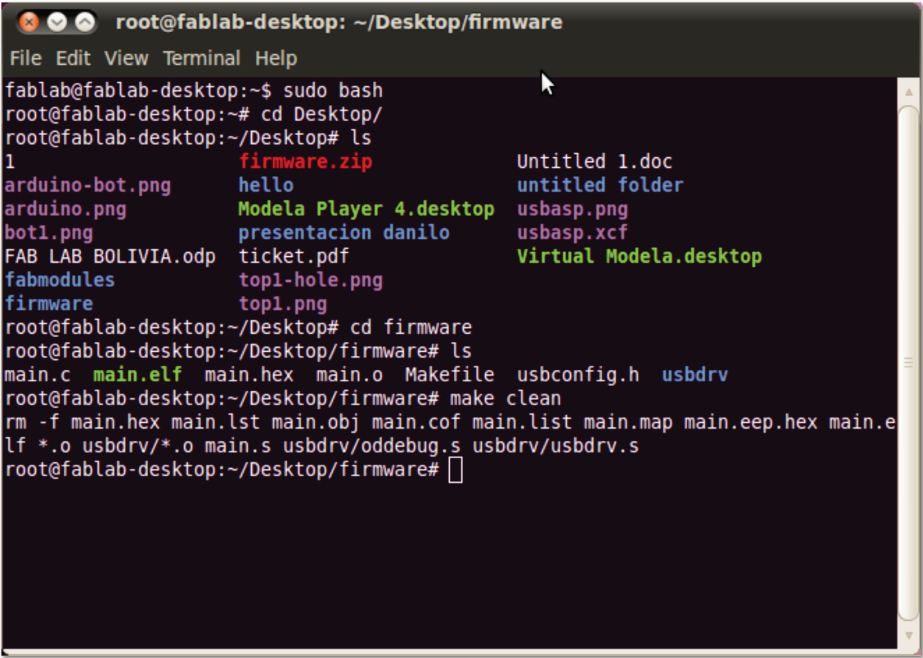The height and width of the screenshot is (658, 923).
Task: Click the top1-hole.png file name
Action: (x=311, y=280)
